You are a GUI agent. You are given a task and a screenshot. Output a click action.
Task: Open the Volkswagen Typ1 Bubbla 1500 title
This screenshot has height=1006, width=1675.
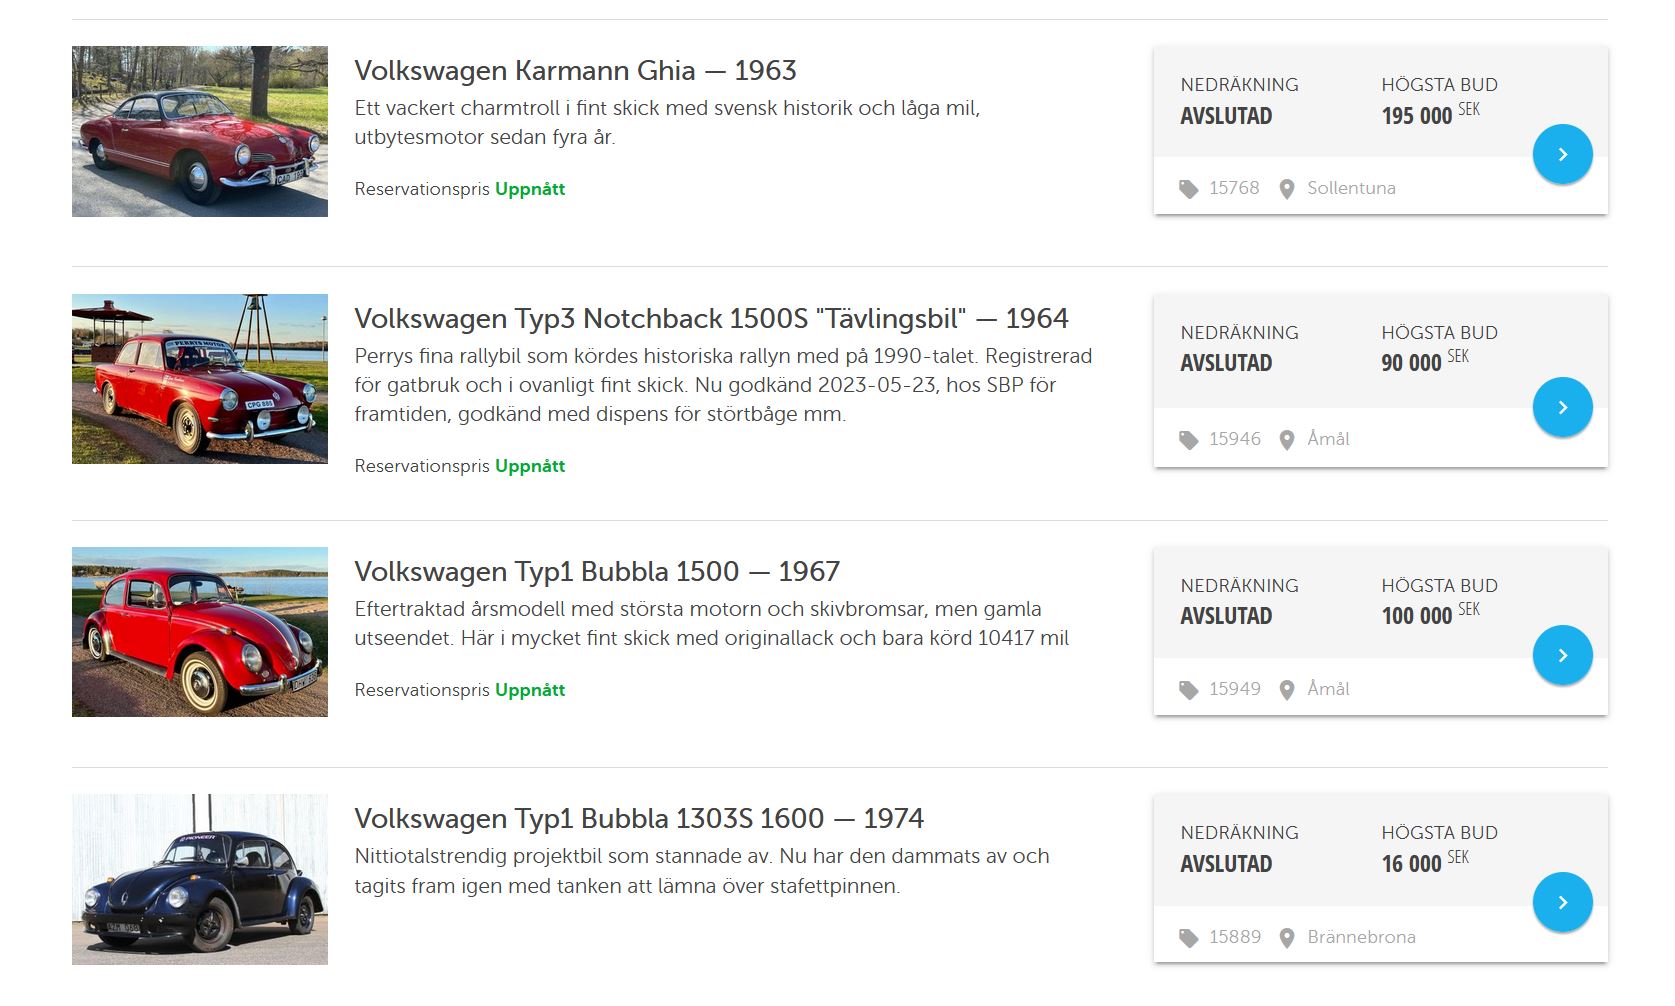[x=596, y=572]
